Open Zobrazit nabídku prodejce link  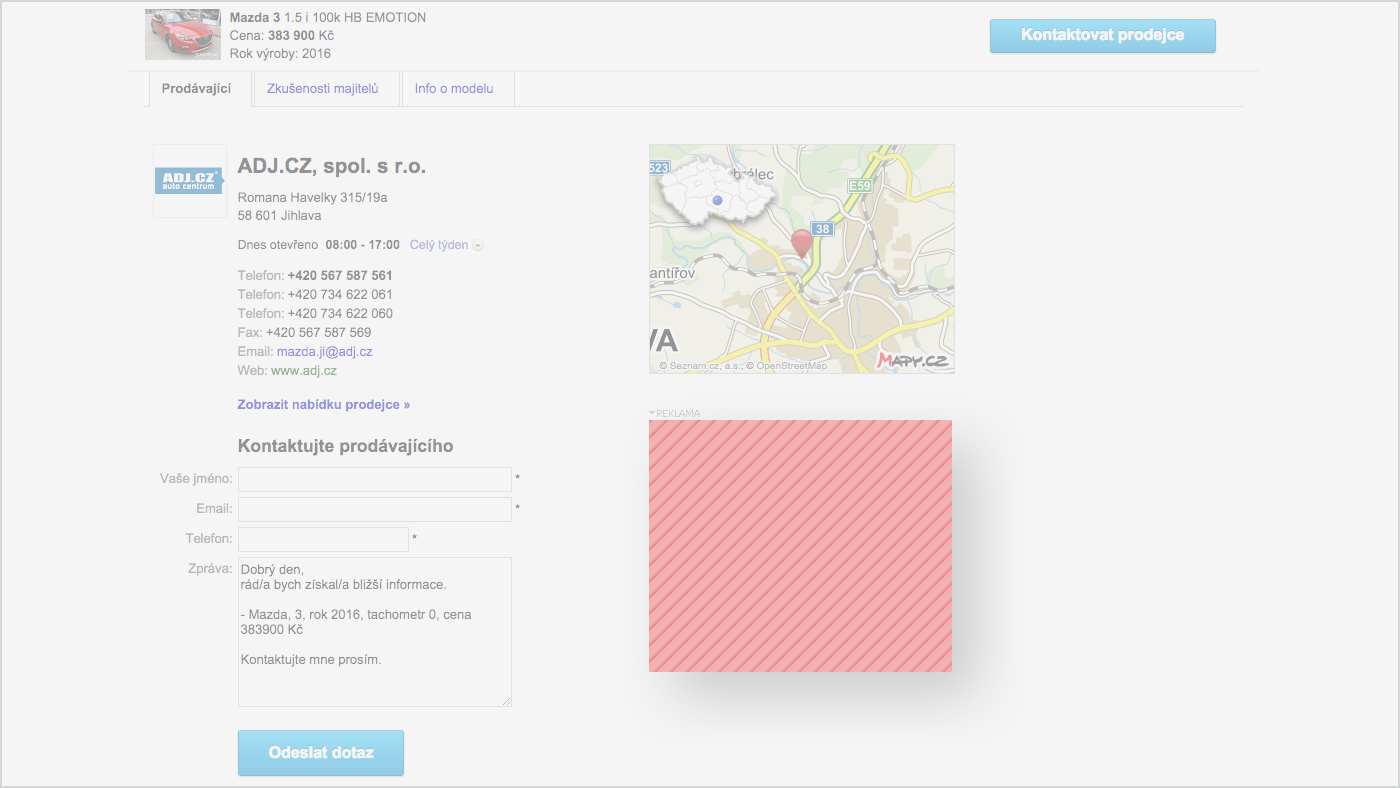click(x=324, y=405)
